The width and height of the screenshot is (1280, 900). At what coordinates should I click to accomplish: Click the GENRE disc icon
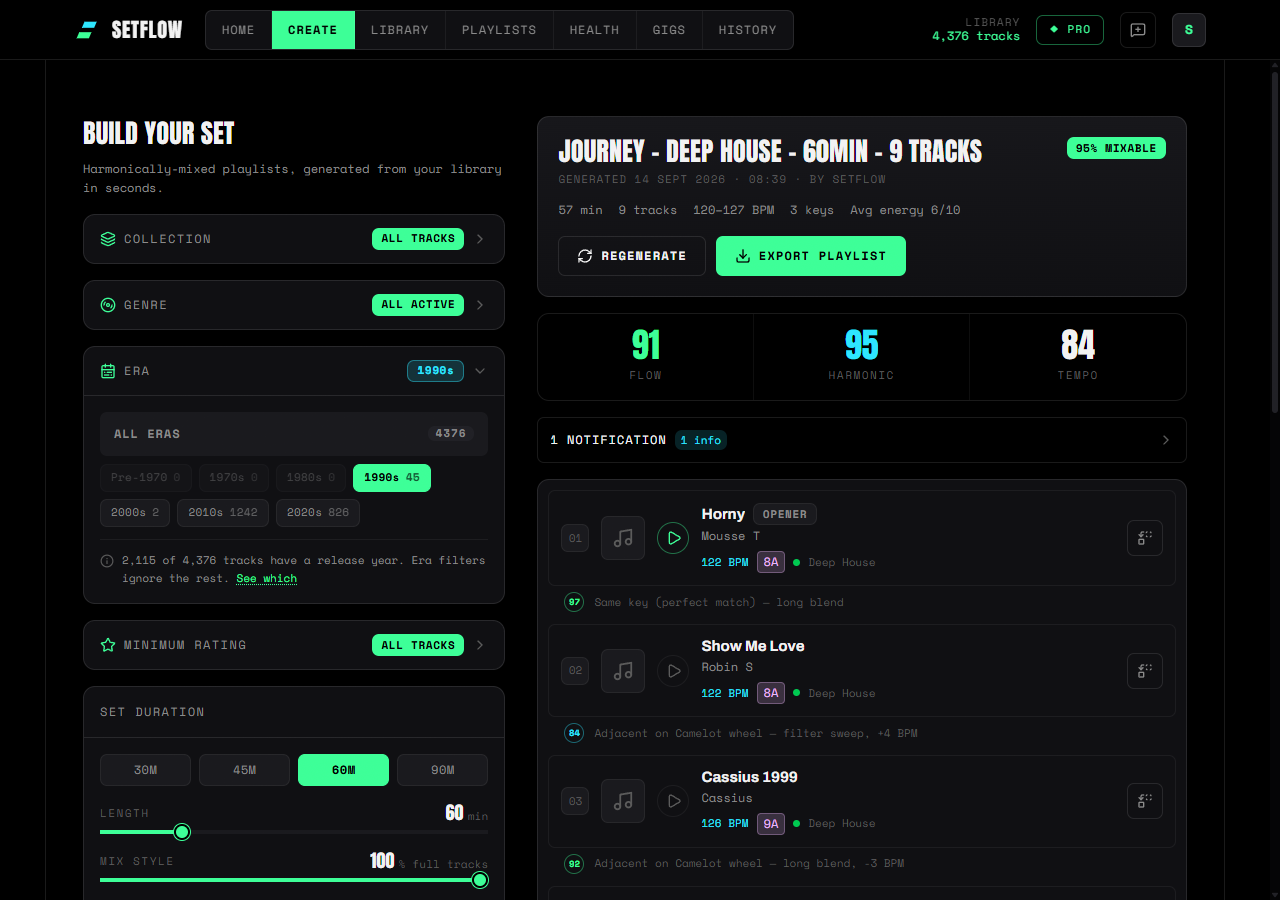[x=108, y=305]
